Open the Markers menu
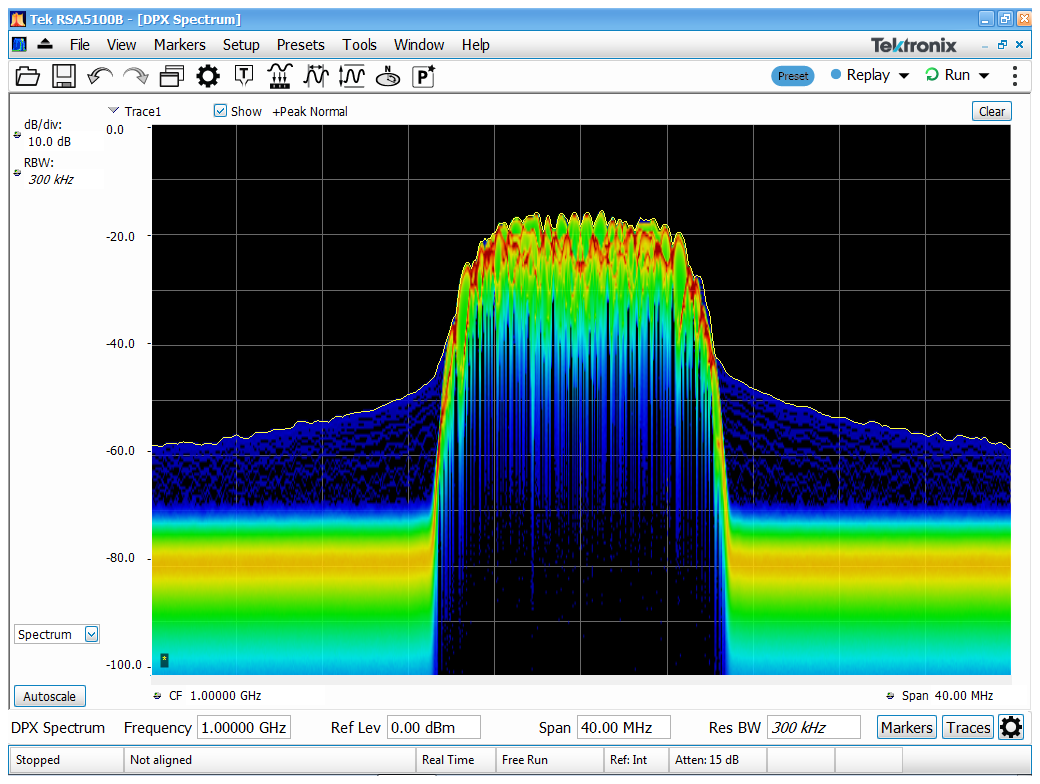The height and width of the screenshot is (784, 1040). pos(179,45)
